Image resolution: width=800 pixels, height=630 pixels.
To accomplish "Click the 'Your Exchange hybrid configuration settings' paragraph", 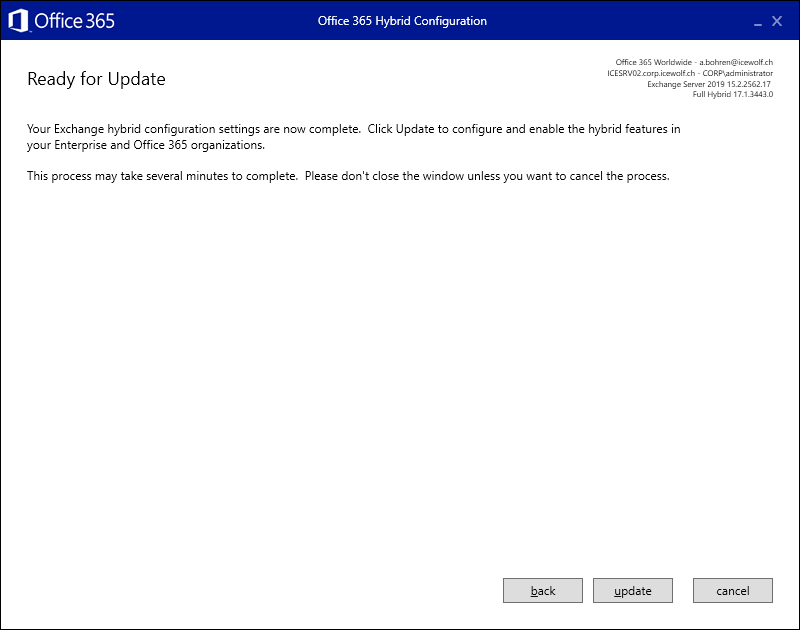I will pos(354,137).
